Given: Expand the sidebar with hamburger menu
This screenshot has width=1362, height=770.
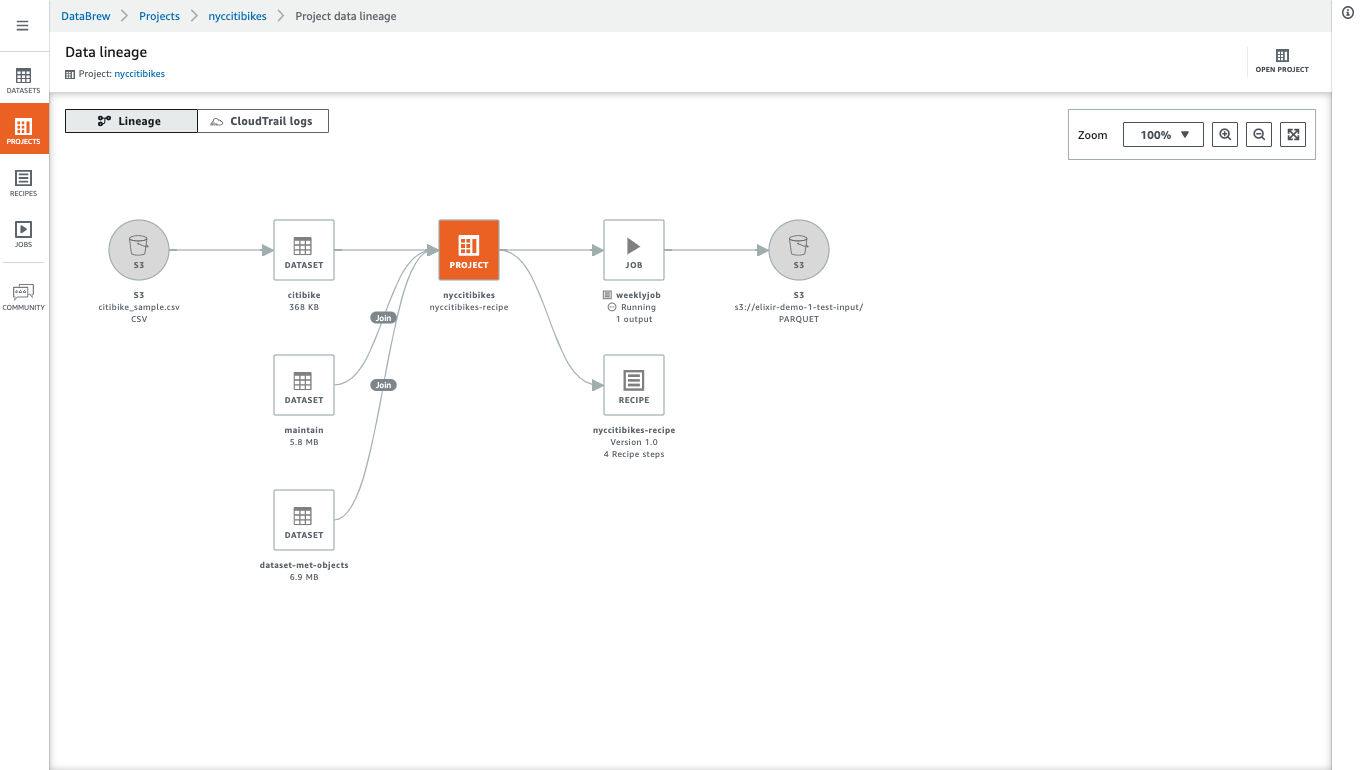Looking at the screenshot, I should 22,25.
